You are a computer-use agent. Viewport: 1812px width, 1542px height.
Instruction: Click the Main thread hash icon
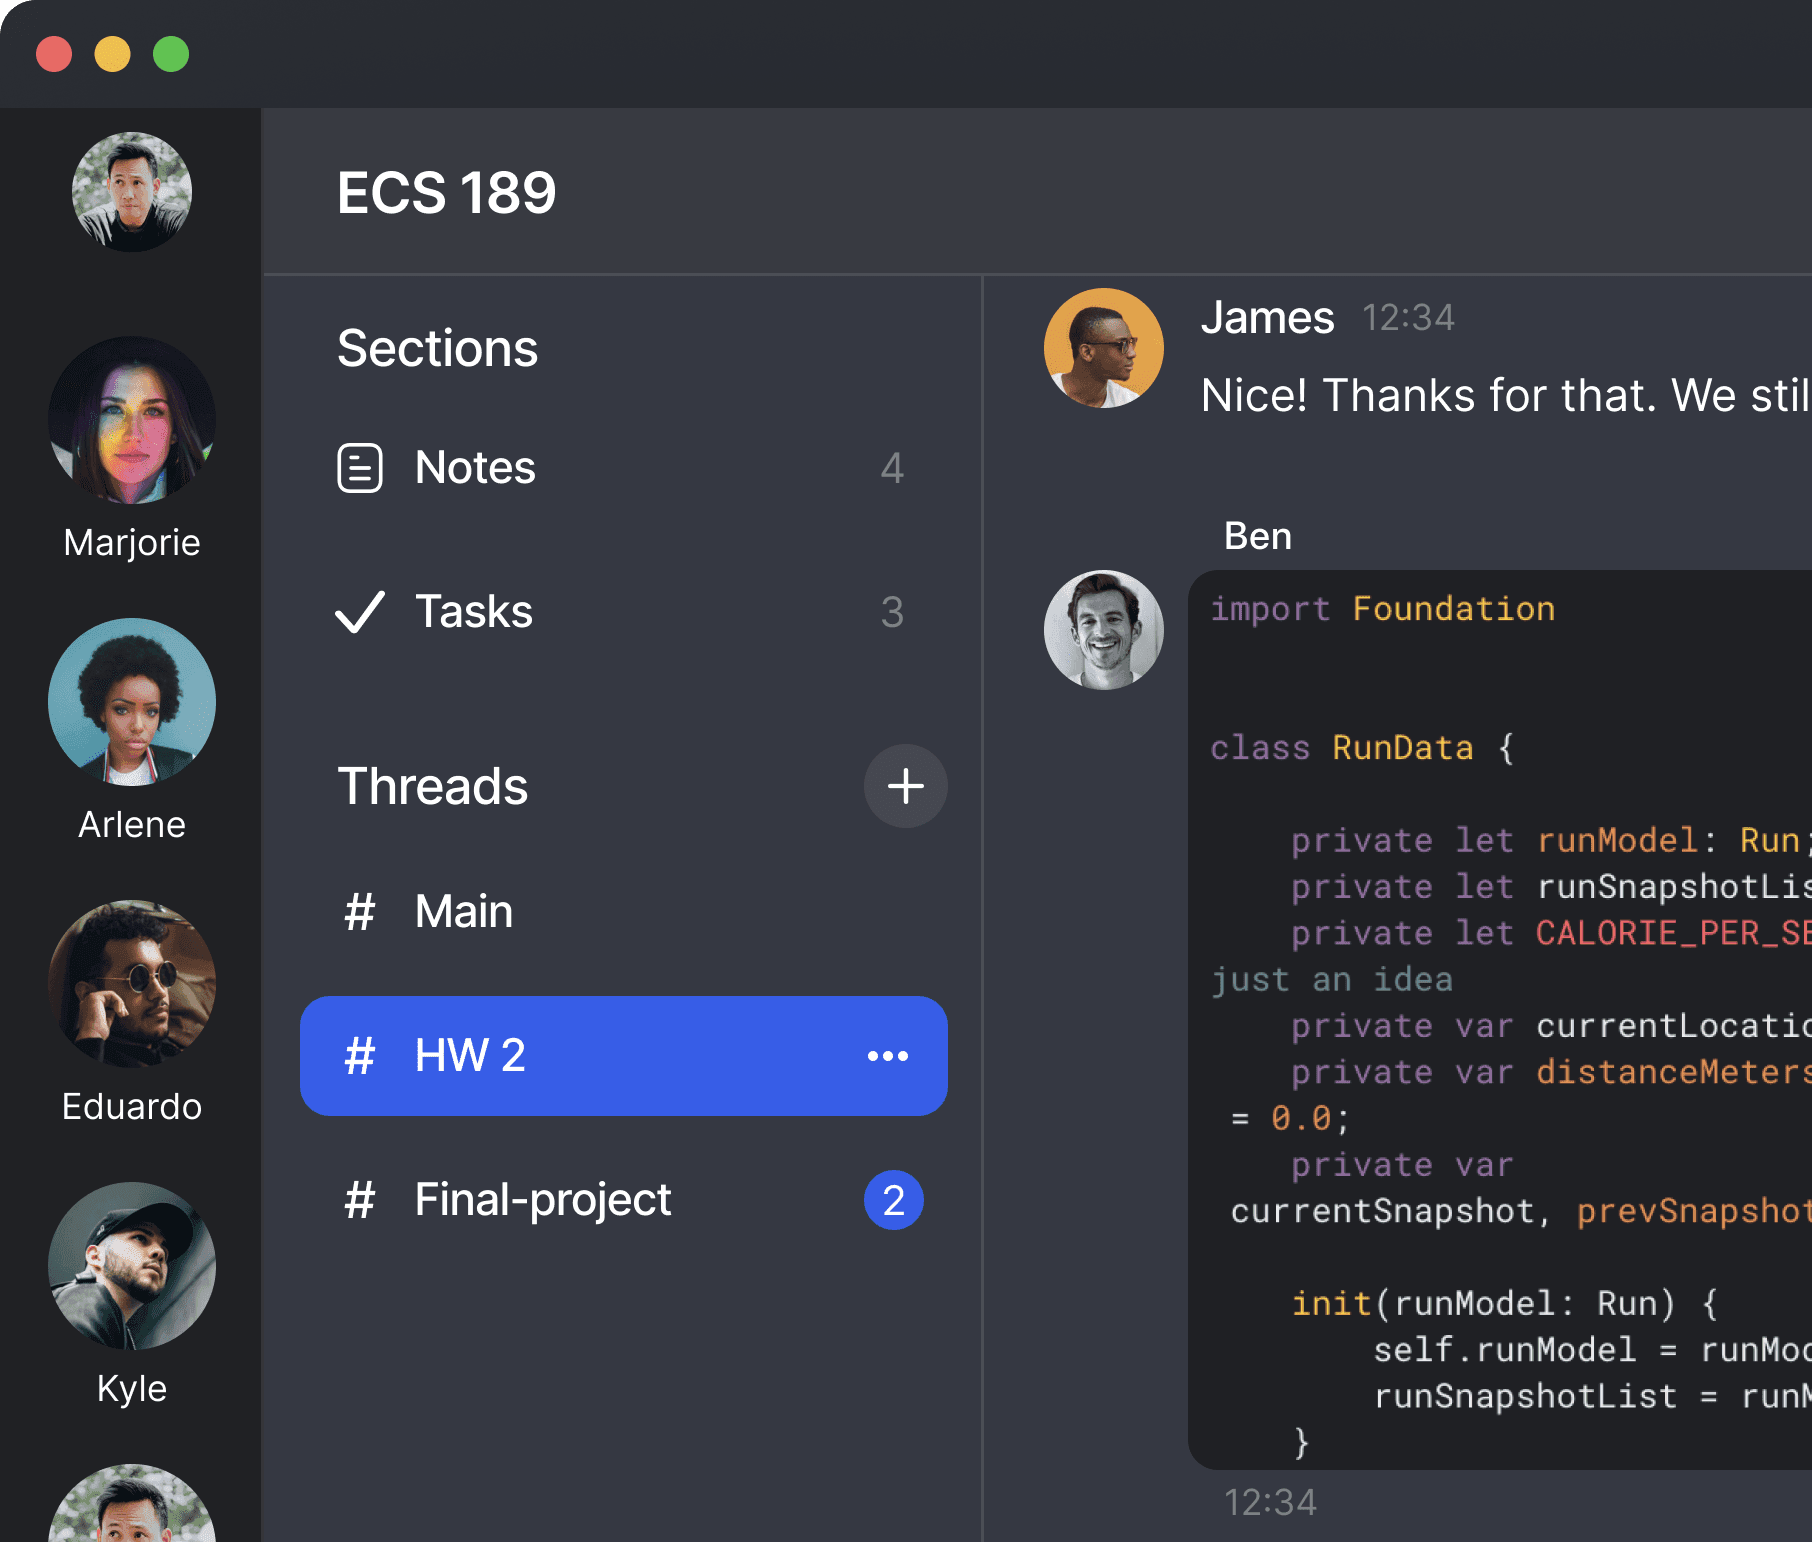tap(360, 912)
